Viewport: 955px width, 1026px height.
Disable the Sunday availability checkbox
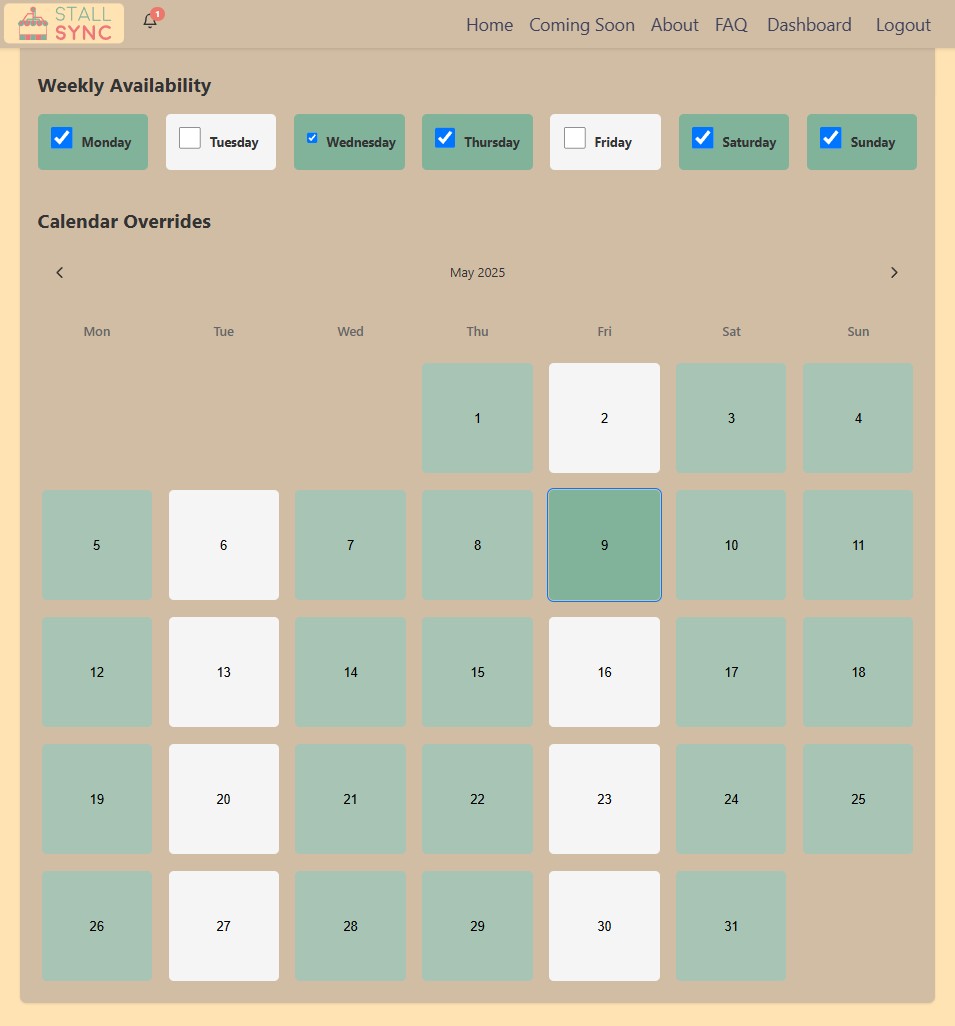tap(831, 138)
